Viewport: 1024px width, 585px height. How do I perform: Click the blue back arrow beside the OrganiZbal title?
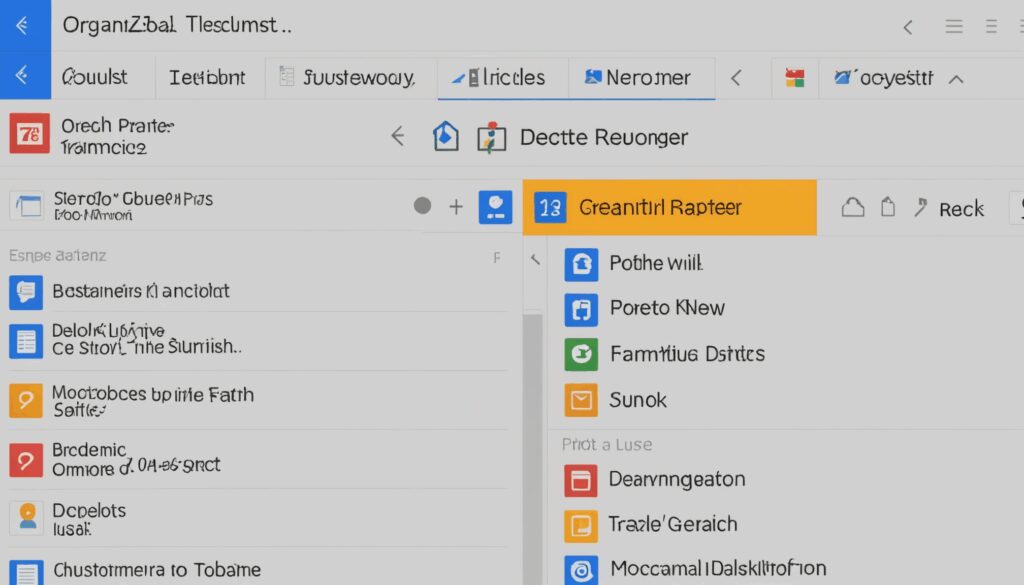pyautogui.click(x=24, y=26)
